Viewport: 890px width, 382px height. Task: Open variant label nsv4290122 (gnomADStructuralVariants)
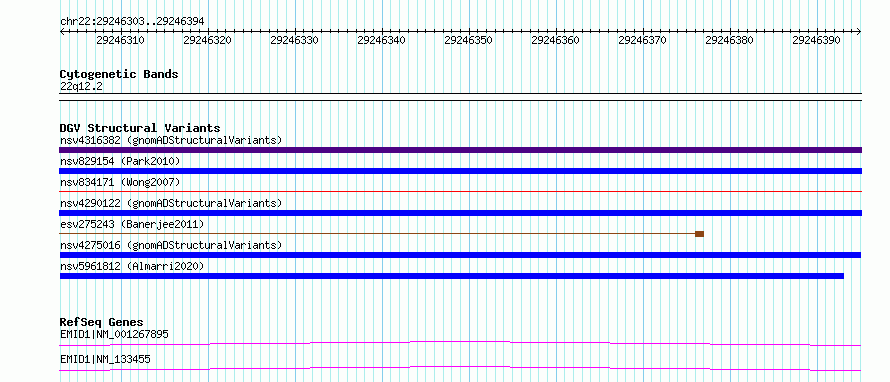coord(171,203)
